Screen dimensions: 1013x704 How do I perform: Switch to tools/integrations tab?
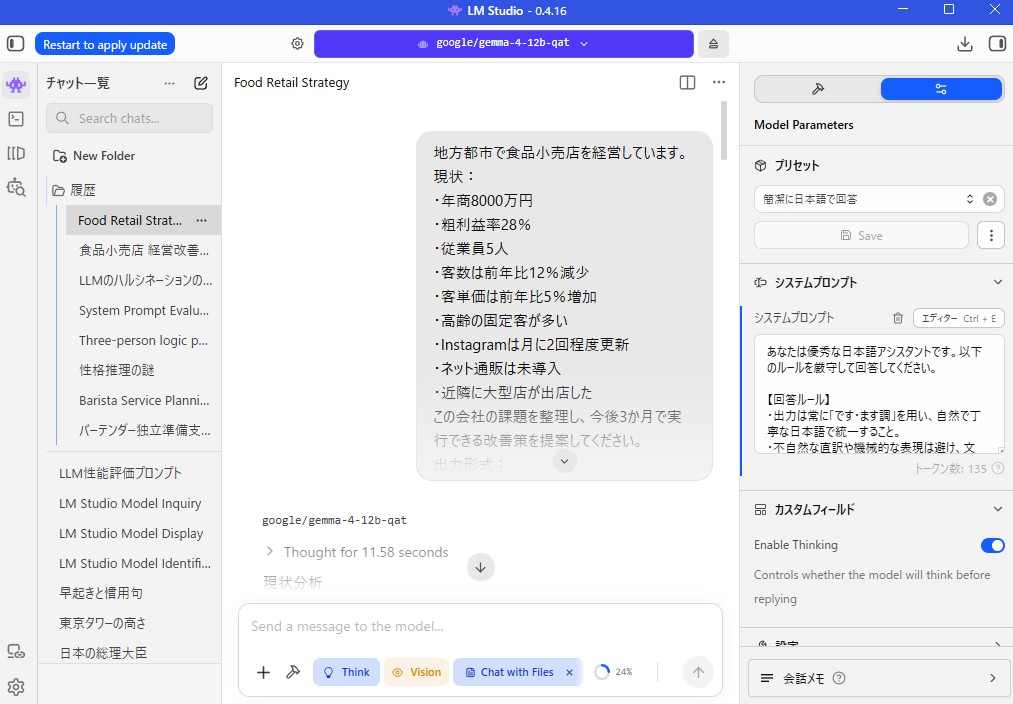point(818,89)
